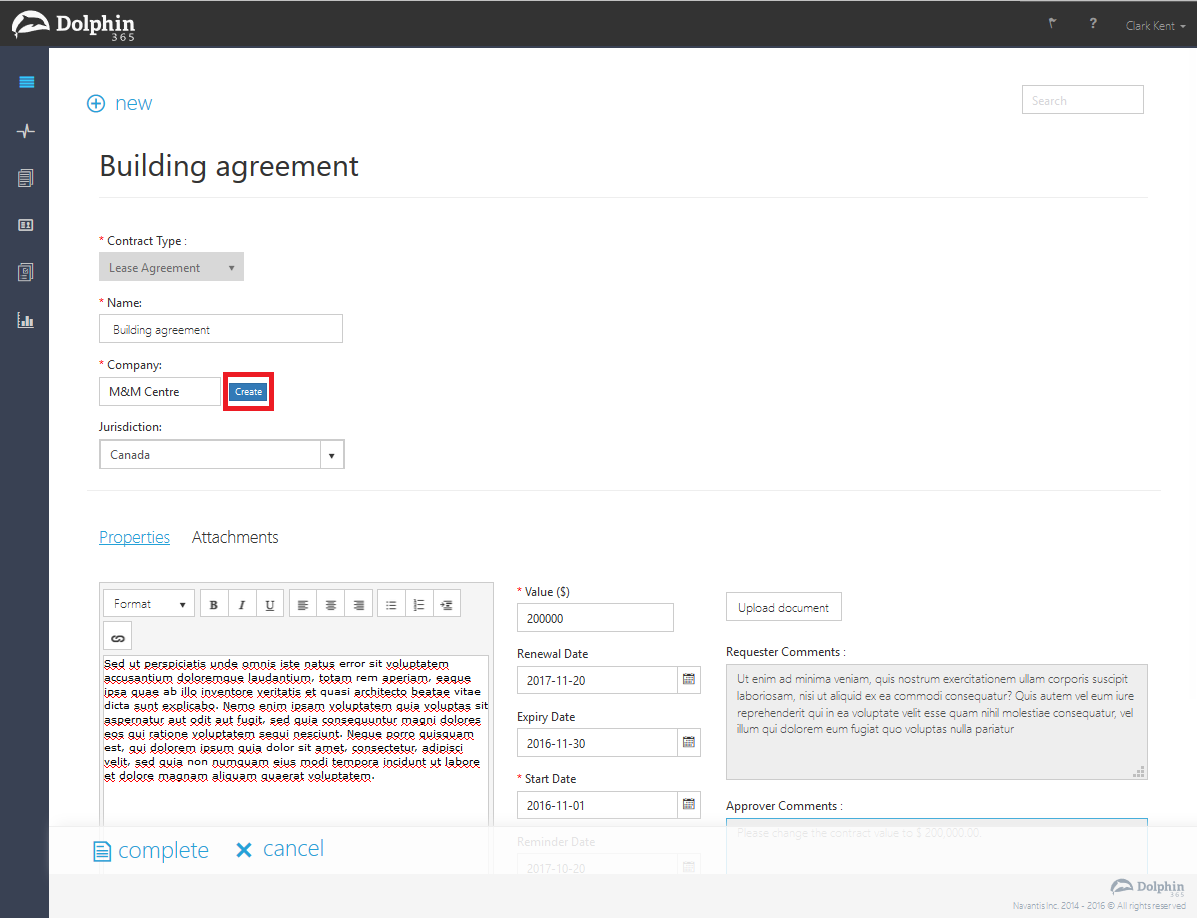Click into the Value ($) field
Viewport: 1197px width, 918px height.
[595, 618]
